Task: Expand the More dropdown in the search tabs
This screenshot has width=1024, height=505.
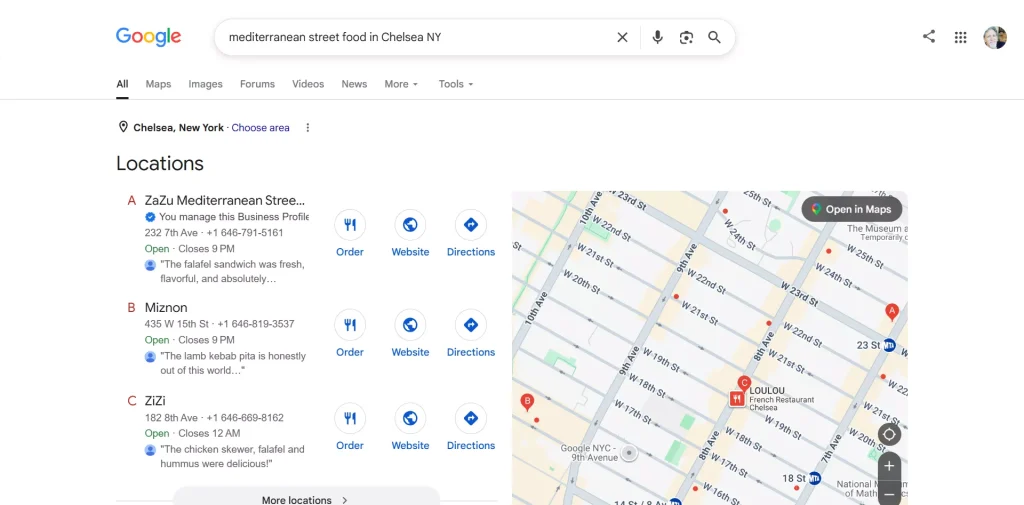Action: tap(401, 84)
